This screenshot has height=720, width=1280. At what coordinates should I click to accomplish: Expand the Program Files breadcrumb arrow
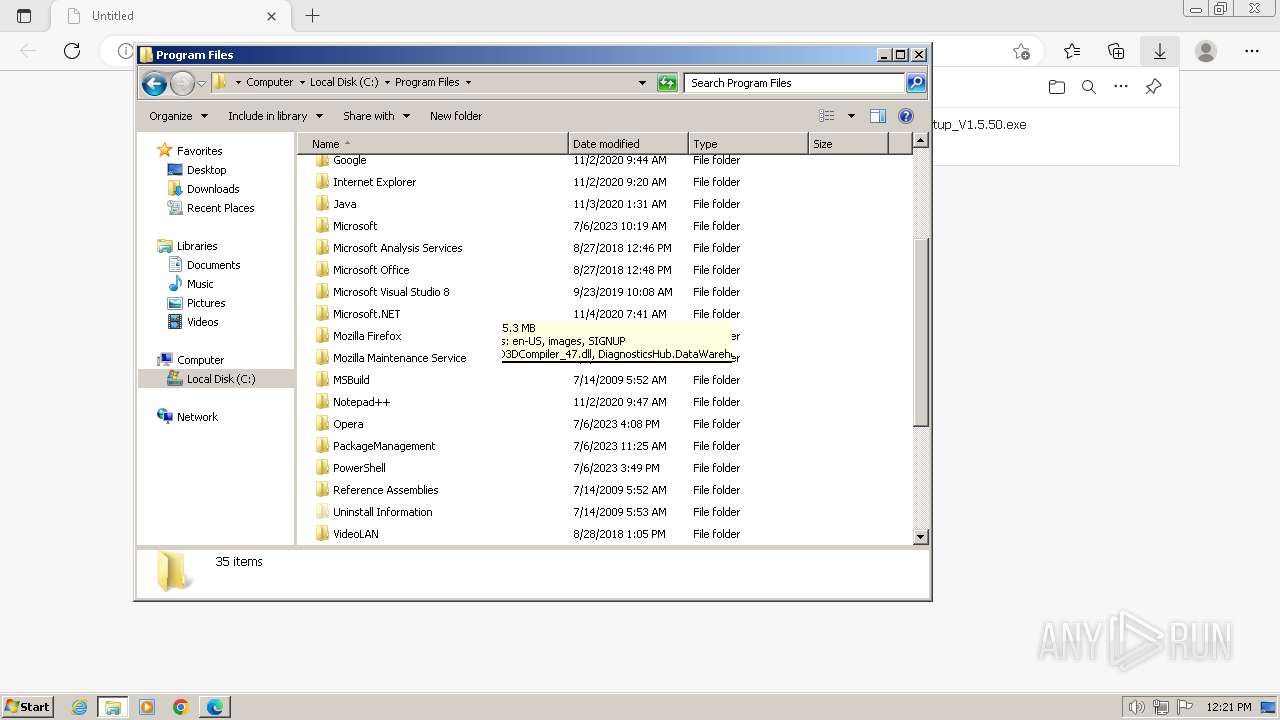pyautogui.click(x=468, y=83)
